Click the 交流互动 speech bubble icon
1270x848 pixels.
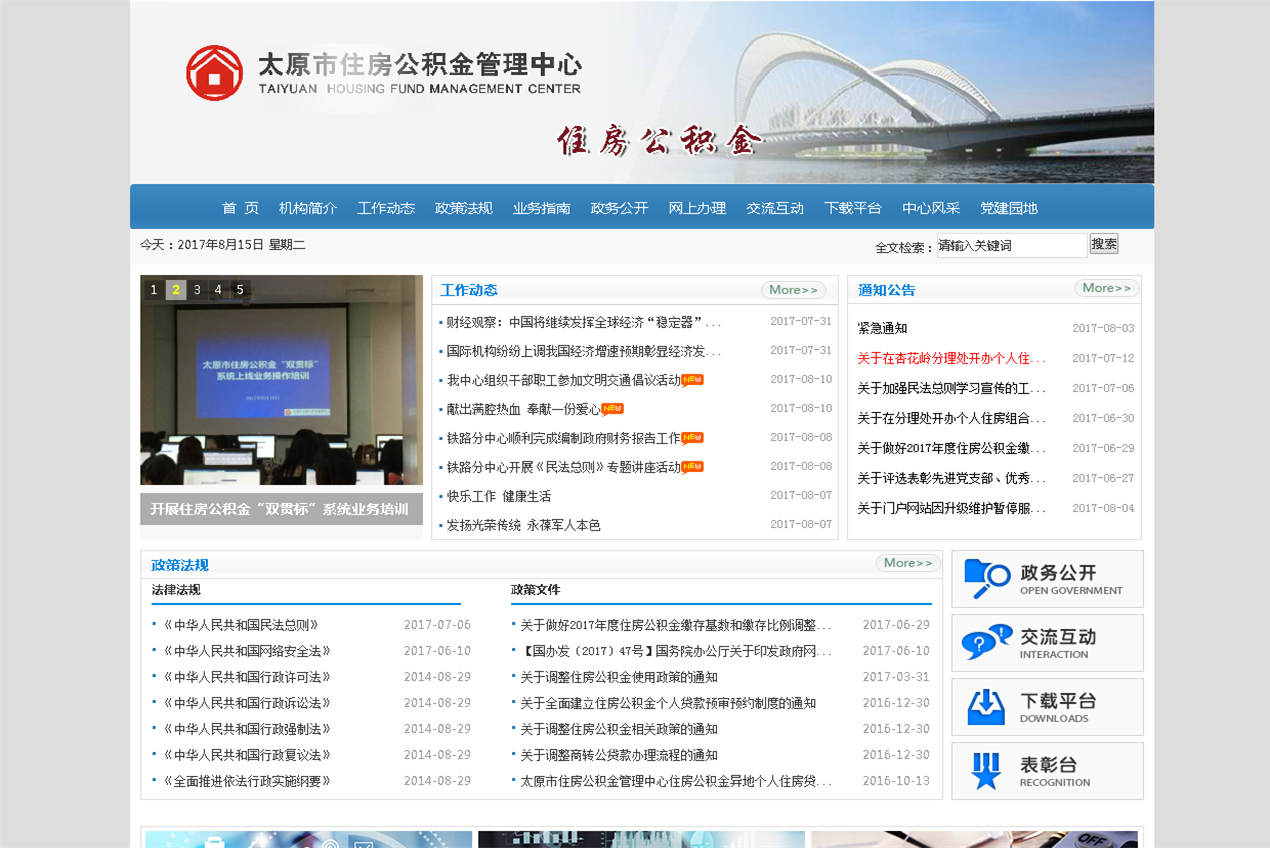(x=986, y=642)
